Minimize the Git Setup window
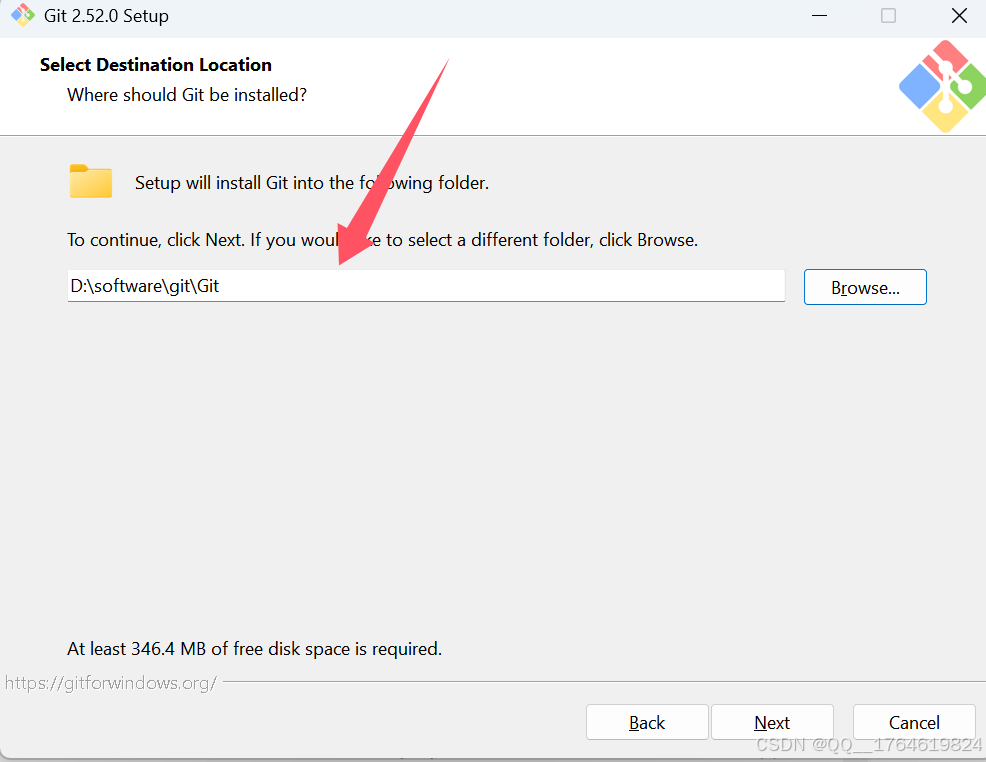986x762 pixels. pyautogui.click(x=819, y=16)
